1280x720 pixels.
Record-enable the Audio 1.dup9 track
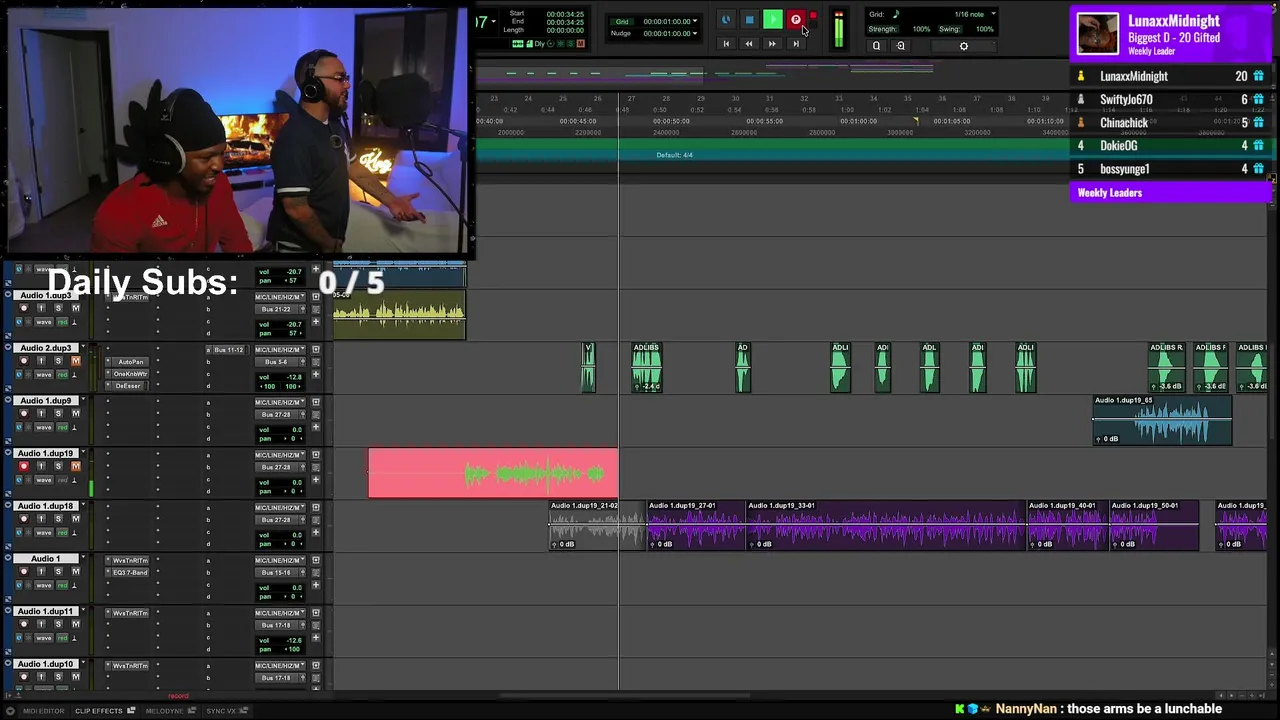24,414
